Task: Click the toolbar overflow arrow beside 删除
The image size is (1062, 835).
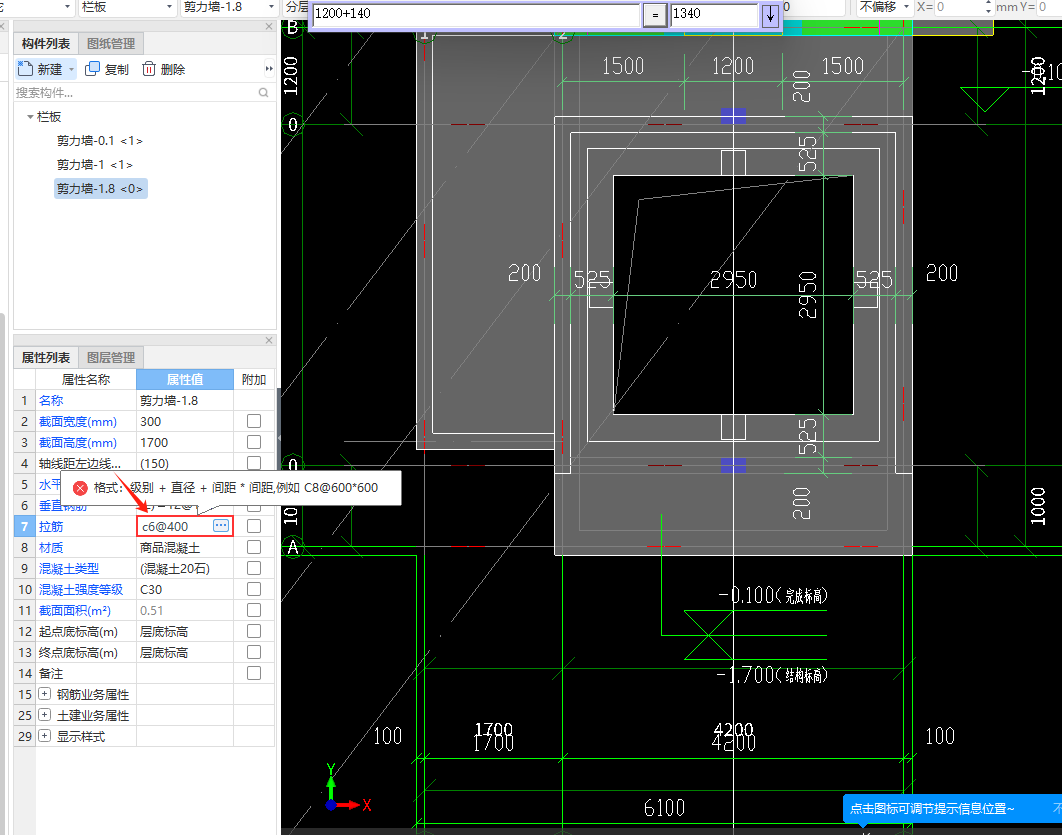Action: pos(269,68)
